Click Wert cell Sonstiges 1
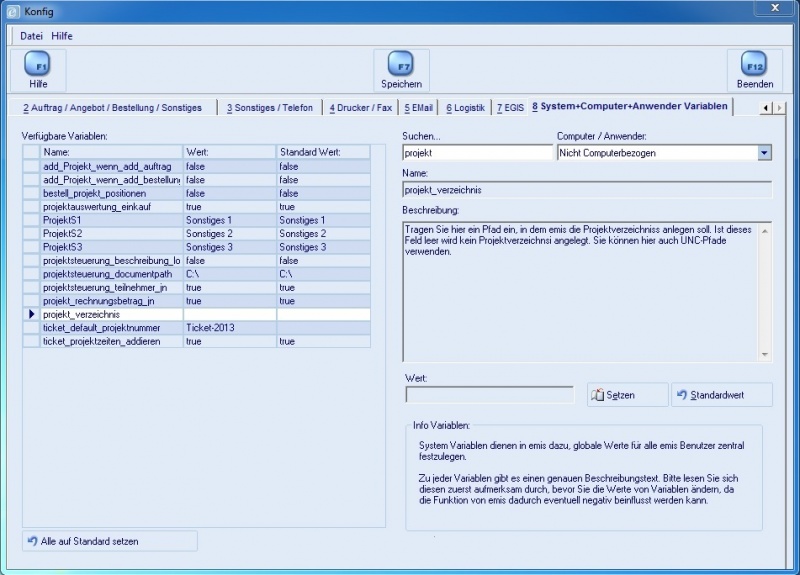Viewport: 800px width, 575px height. point(229,220)
